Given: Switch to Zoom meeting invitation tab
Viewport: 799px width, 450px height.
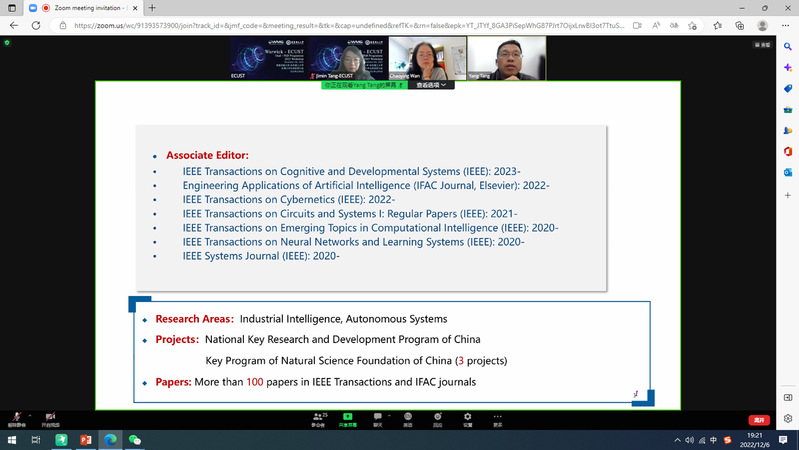Looking at the screenshot, I should click(x=84, y=8).
